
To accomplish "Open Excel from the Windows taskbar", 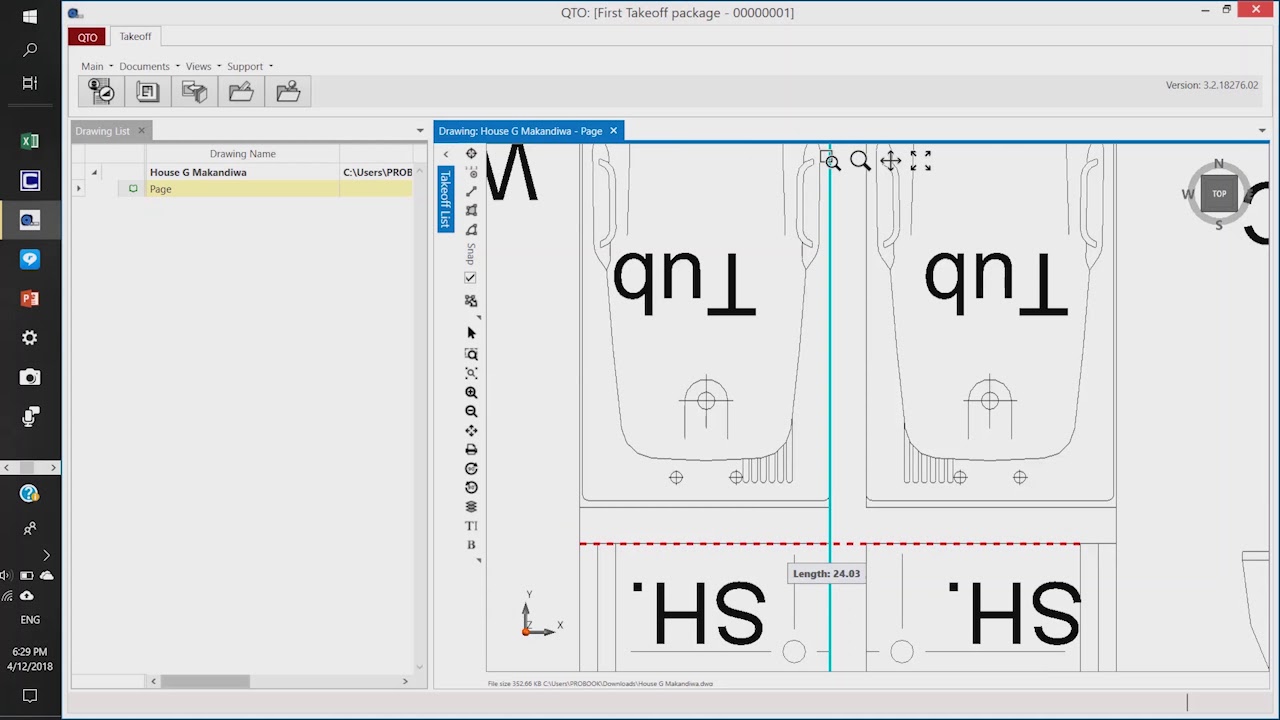I will coord(30,141).
